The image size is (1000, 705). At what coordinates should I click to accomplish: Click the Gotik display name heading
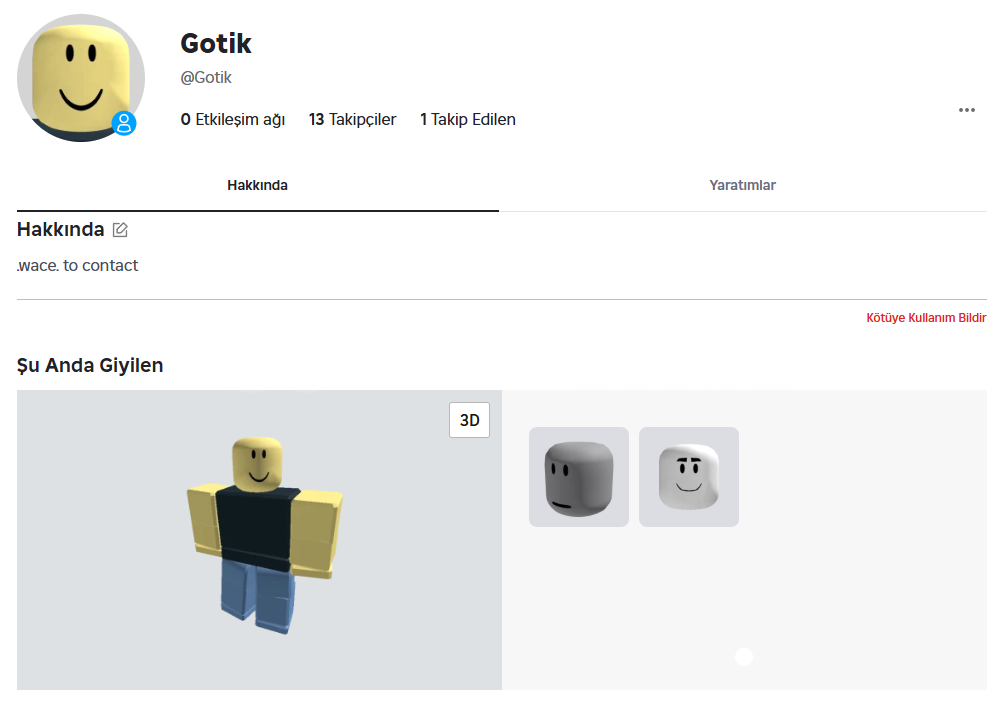[x=216, y=43]
